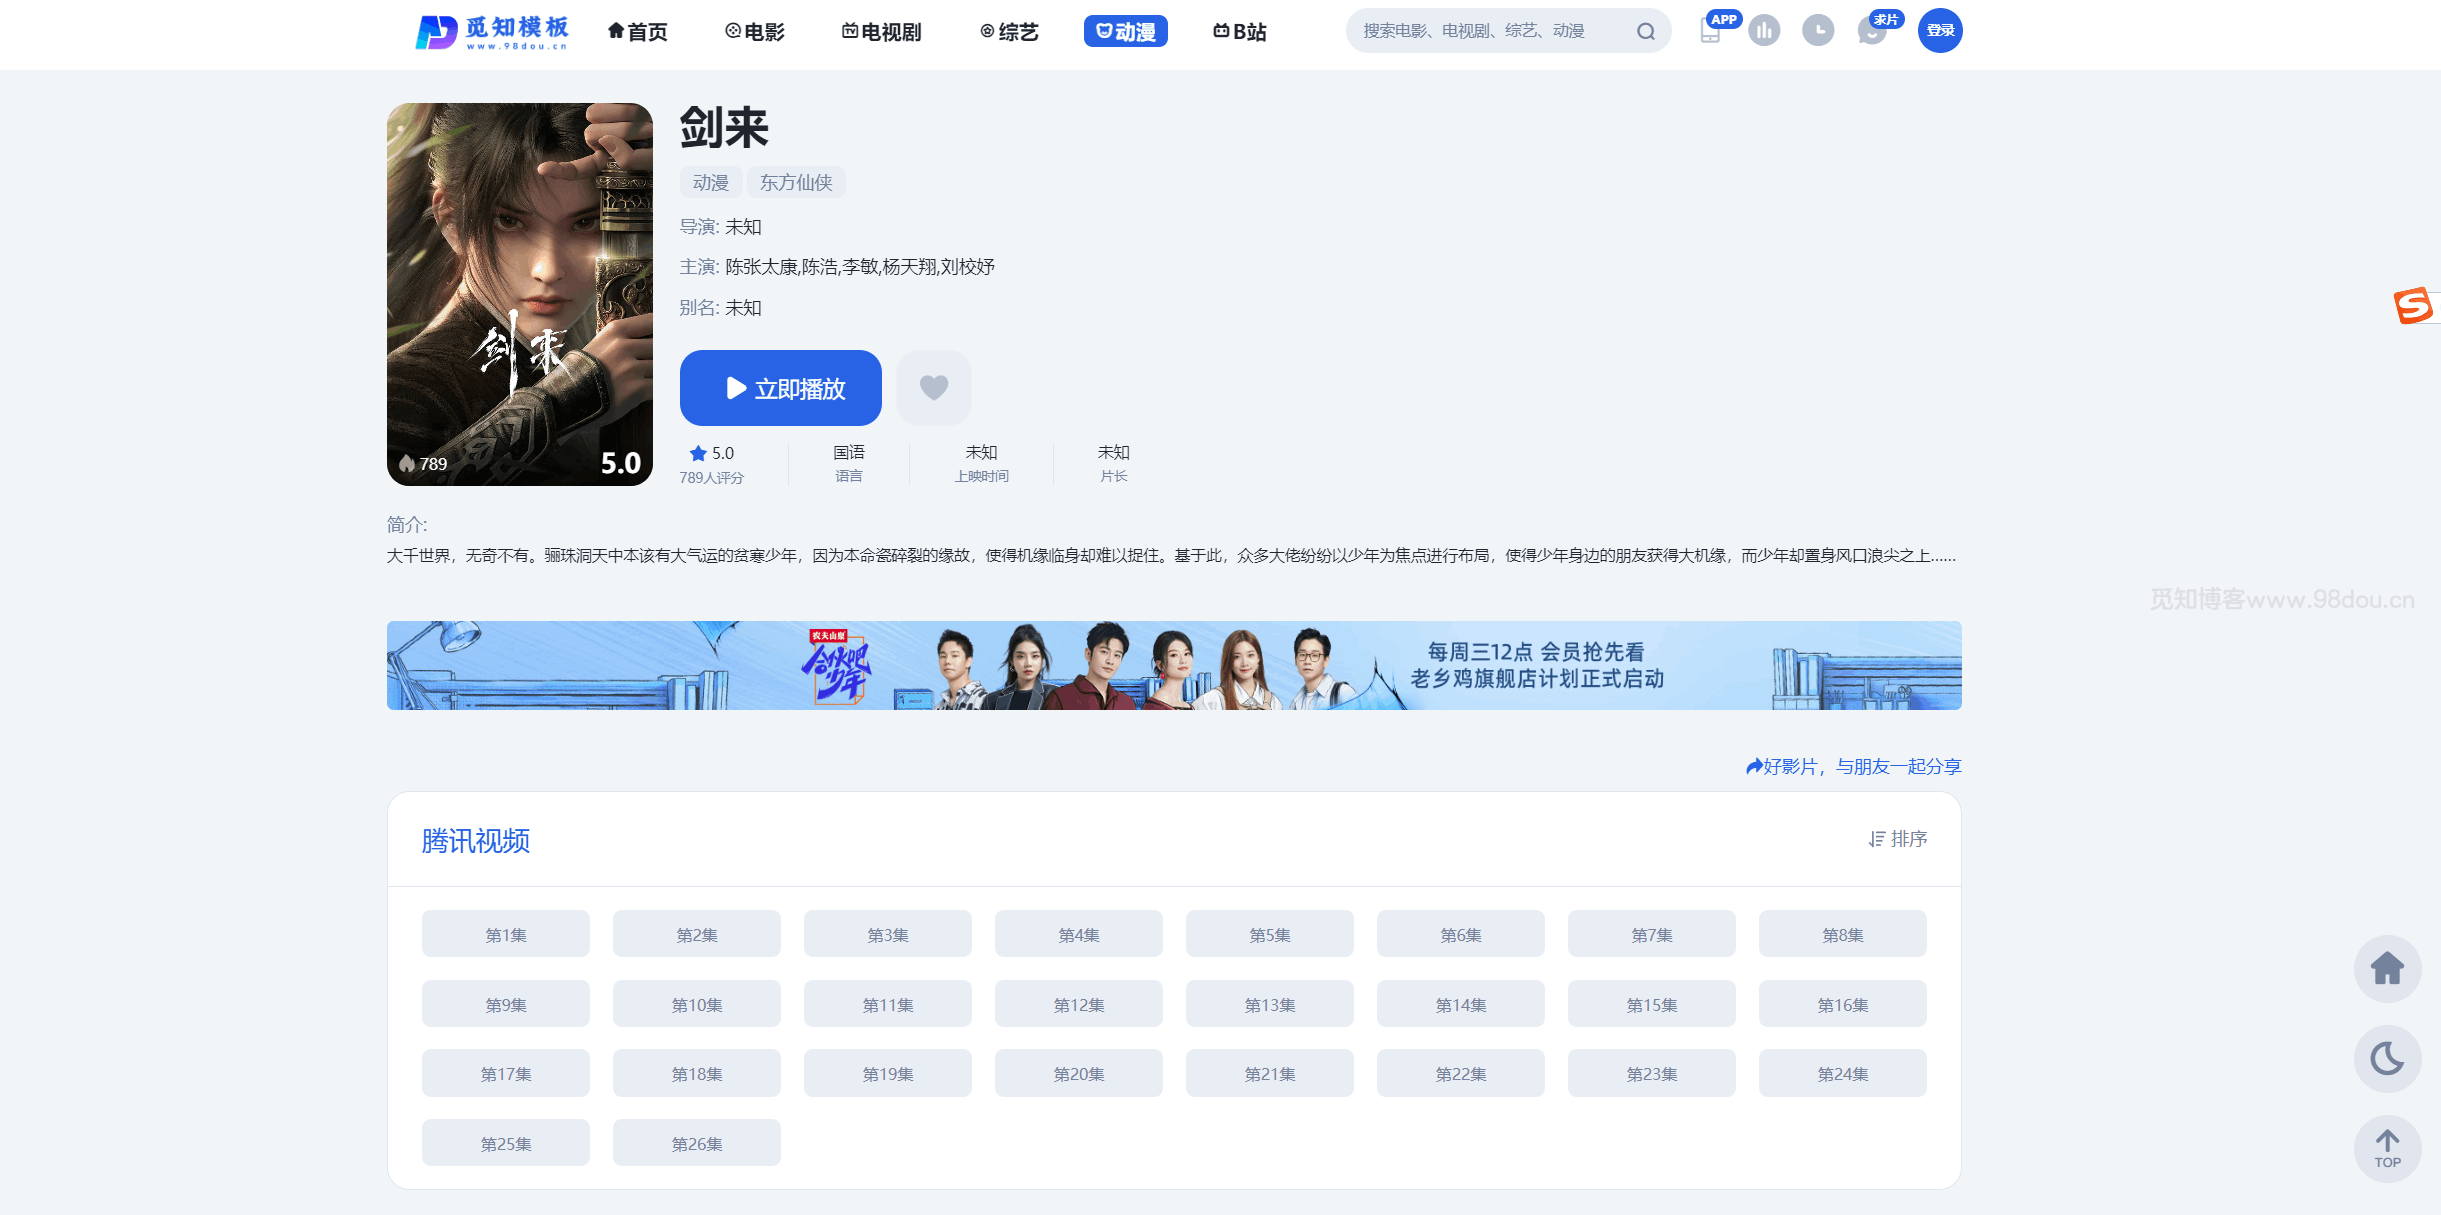The height and width of the screenshot is (1215, 2441).
Task: Play episode 第4集
Action: (1079, 934)
